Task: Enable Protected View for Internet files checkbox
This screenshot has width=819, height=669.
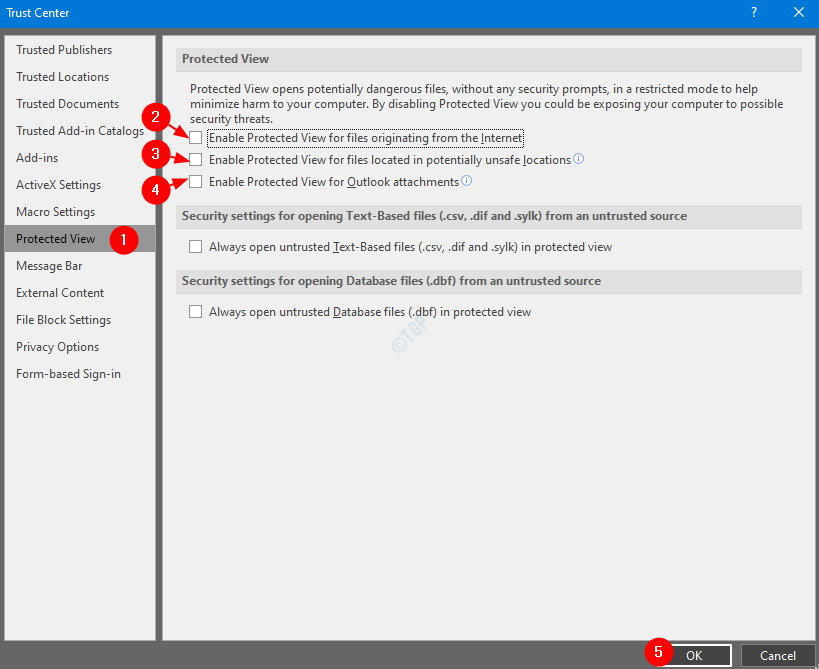Action: (x=196, y=138)
